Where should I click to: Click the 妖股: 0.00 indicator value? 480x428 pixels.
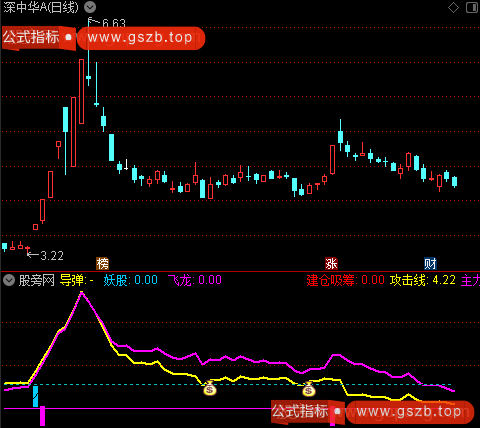pos(130,280)
